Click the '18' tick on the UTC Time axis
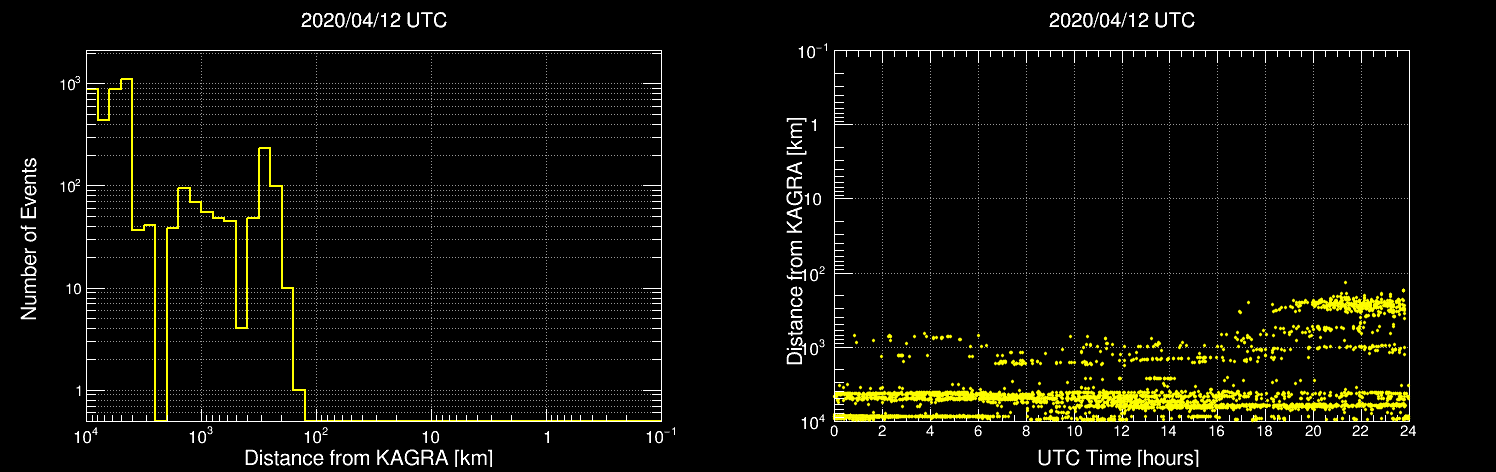This screenshot has height=472, width=1496. click(1265, 431)
